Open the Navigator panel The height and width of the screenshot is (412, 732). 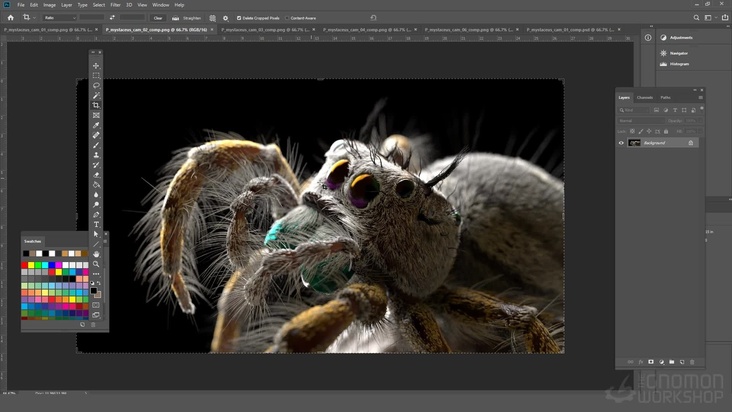[x=674, y=53]
